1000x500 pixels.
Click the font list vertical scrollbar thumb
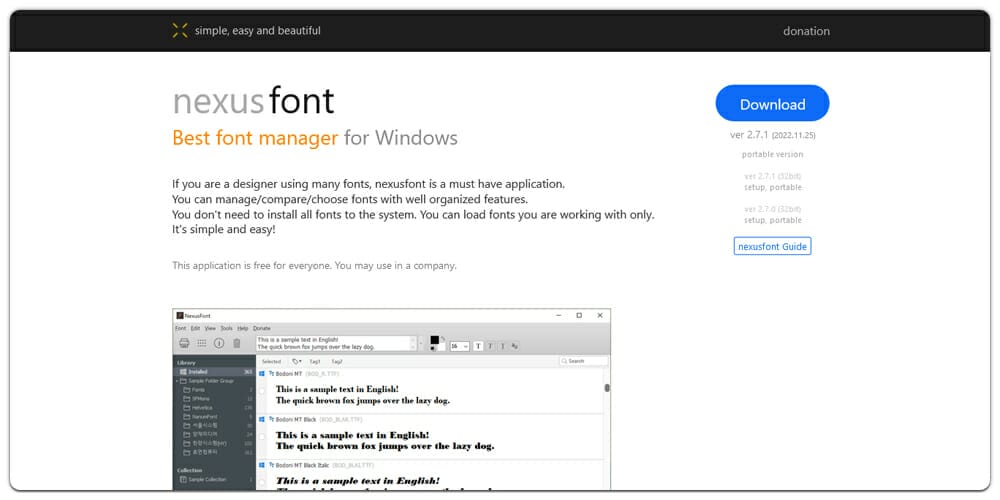(607, 388)
